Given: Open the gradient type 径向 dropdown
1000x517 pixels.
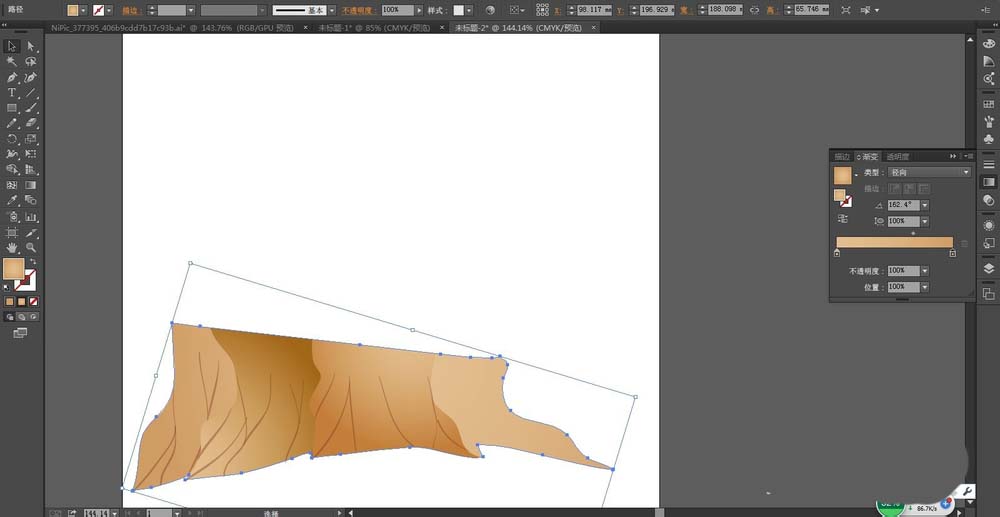Looking at the screenshot, I should coord(929,172).
